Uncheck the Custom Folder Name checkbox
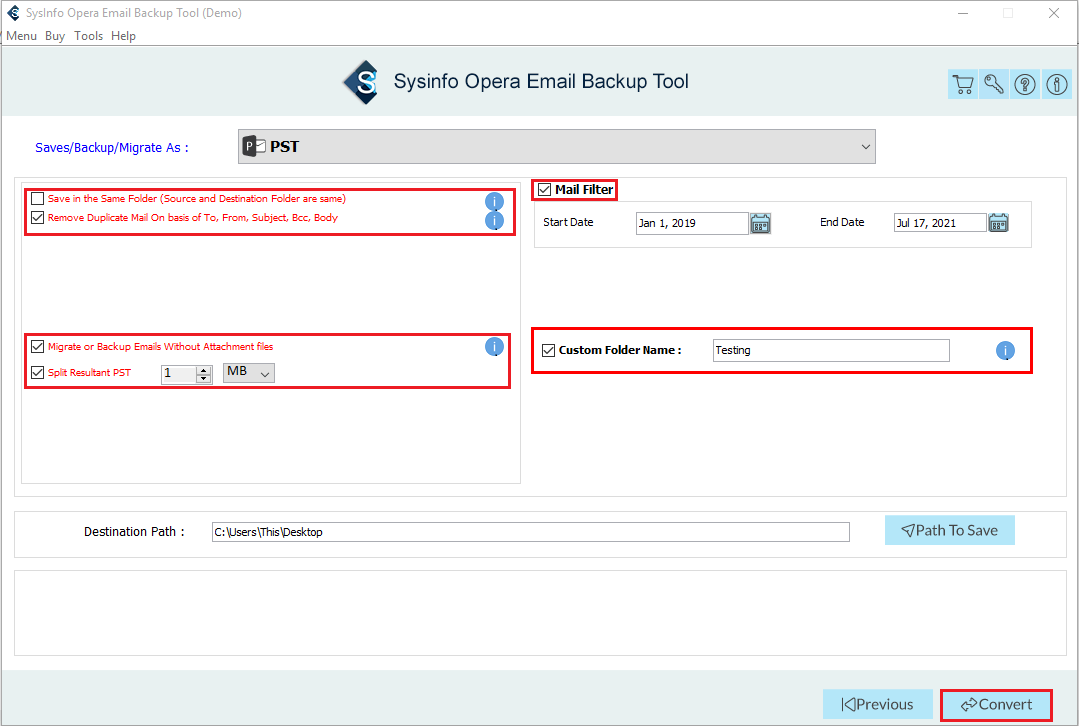Image resolution: width=1079 pixels, height=726 pixels. 548,350
